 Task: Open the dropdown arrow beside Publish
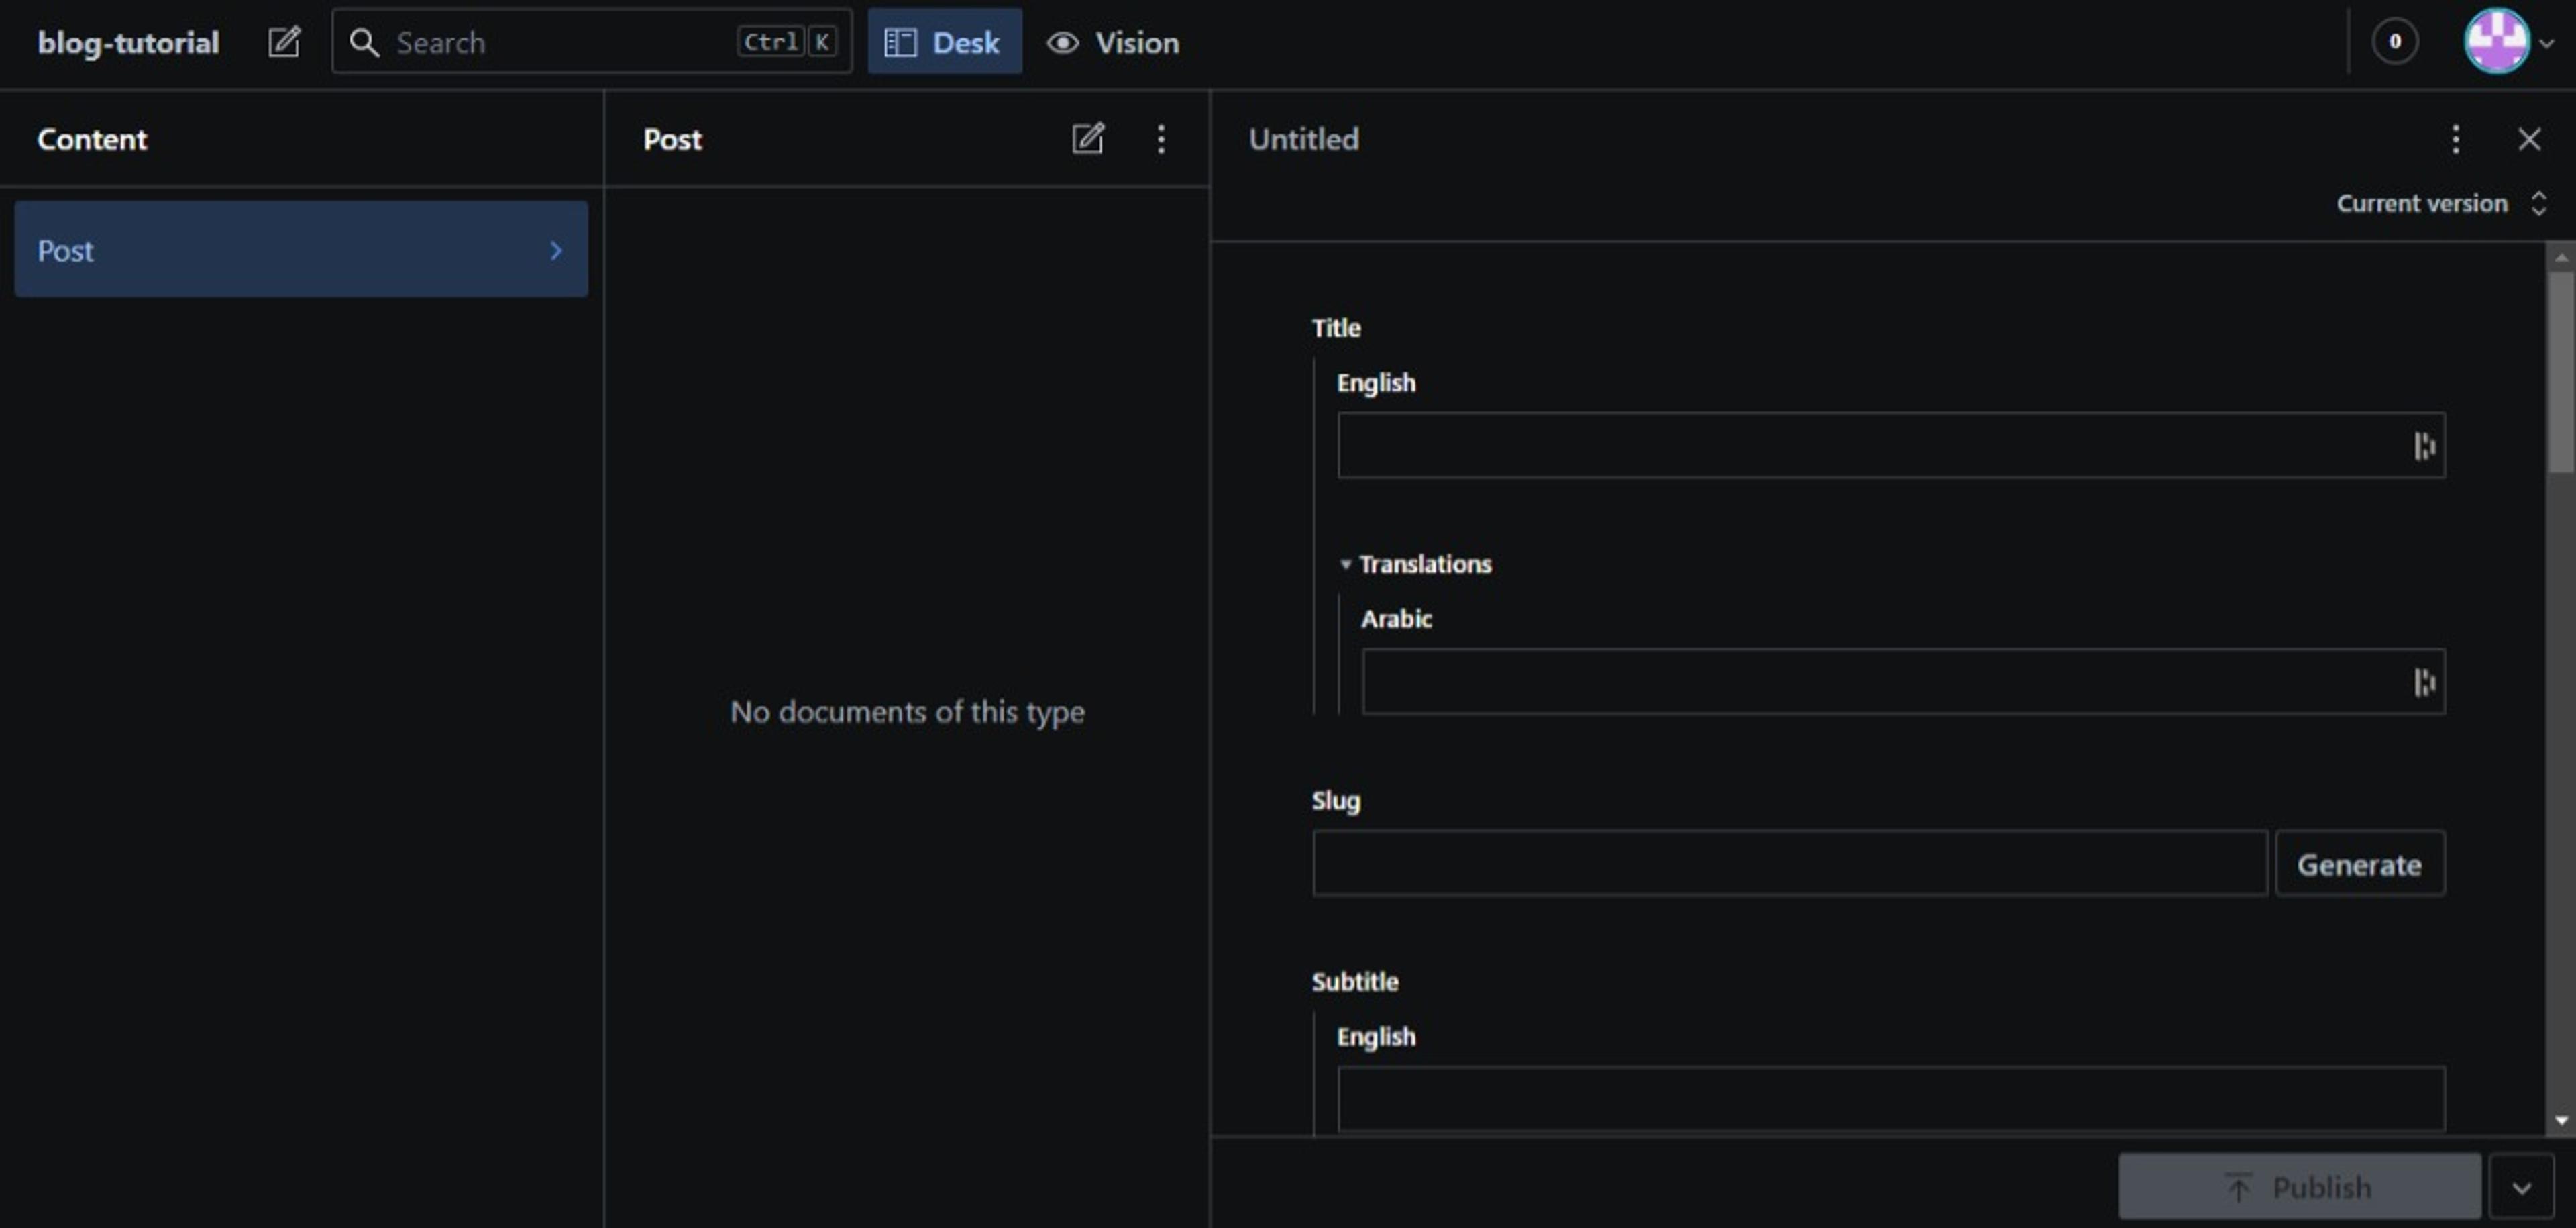pos(2521,1187)
